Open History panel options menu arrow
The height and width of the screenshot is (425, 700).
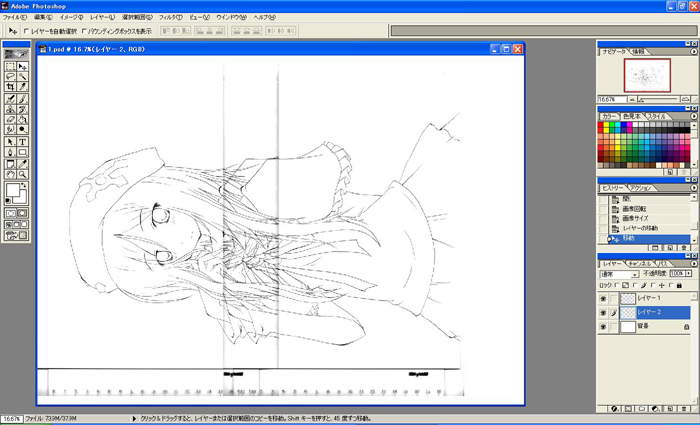pyautogui.click(x=694, y=188)
